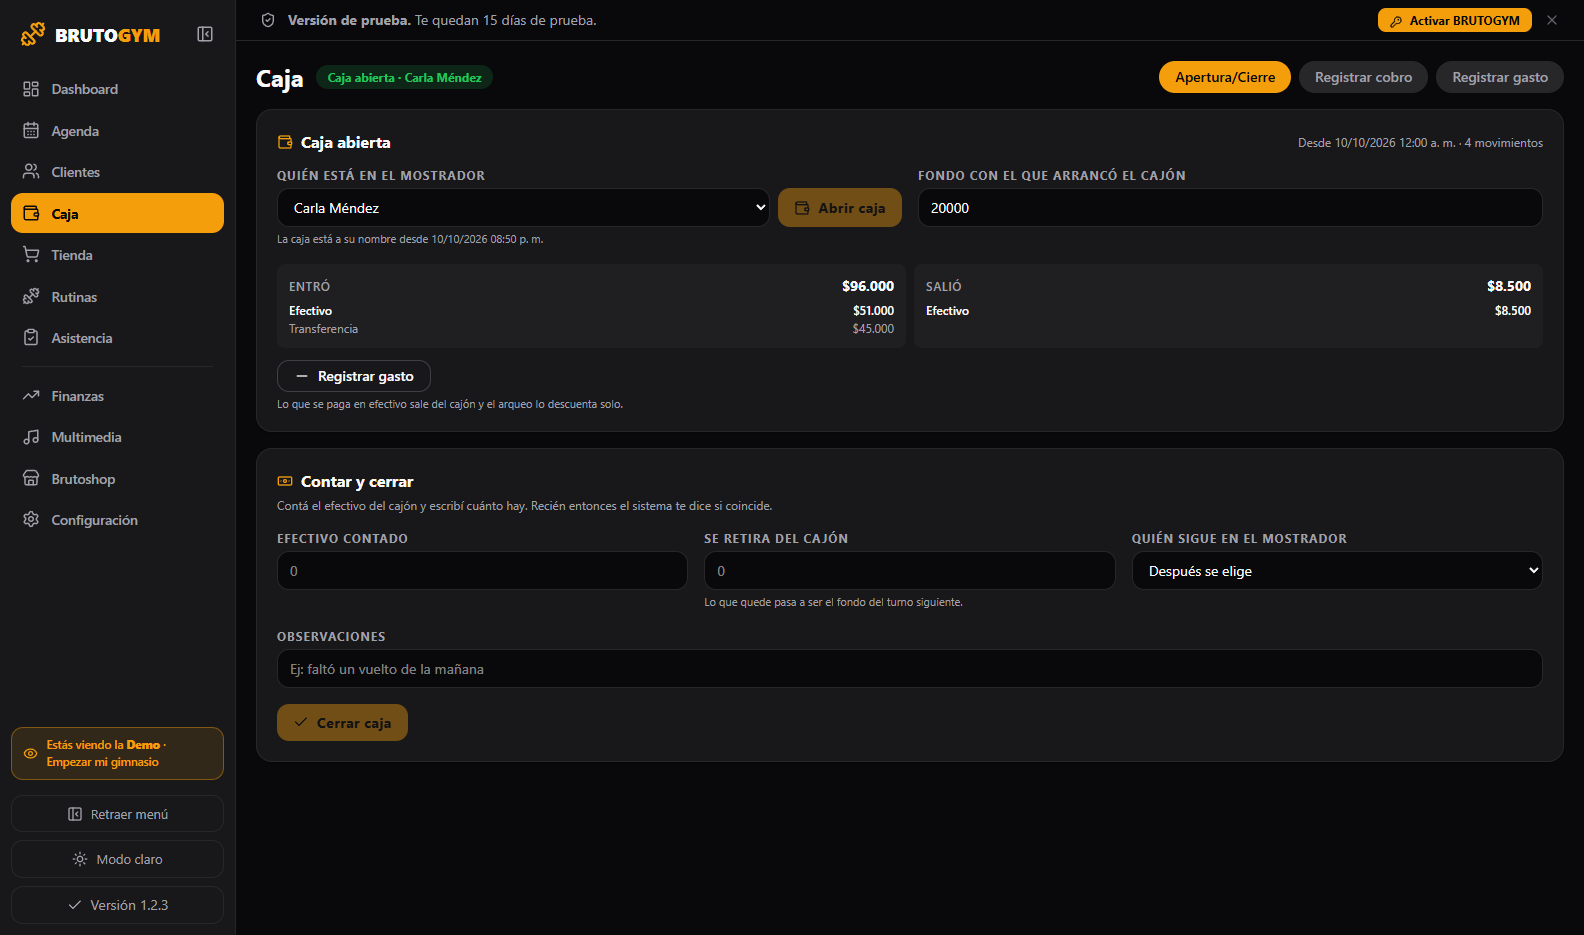The height and width of the screenshot is (935, 1584).
Task: Click the Clientes people icon
Action: pyautogui.click(x=31, y=172)
